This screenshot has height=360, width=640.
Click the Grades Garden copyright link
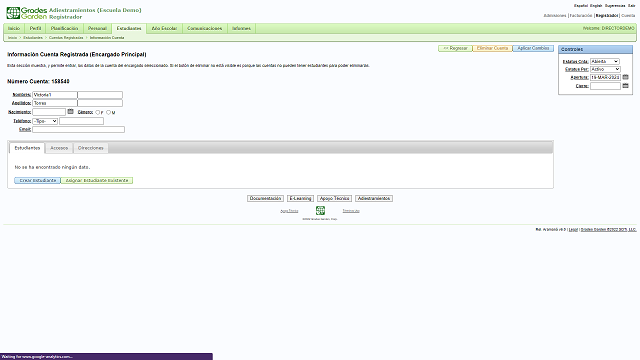(608, 229)
